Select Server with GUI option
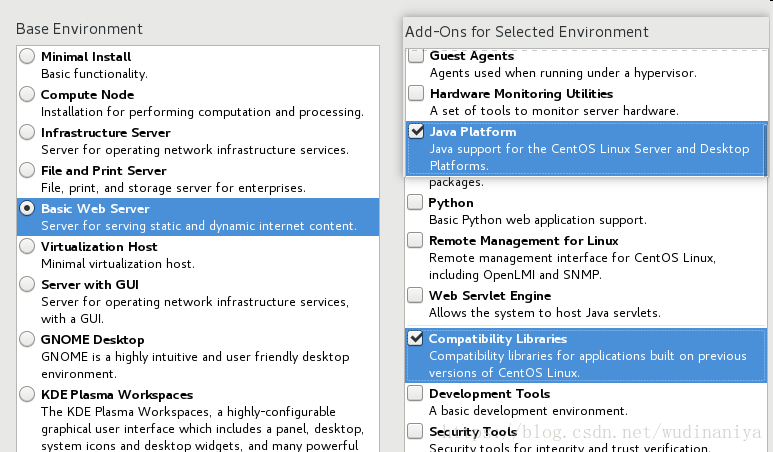The width and height of the screenshot is (773, 452). point(27,284)
